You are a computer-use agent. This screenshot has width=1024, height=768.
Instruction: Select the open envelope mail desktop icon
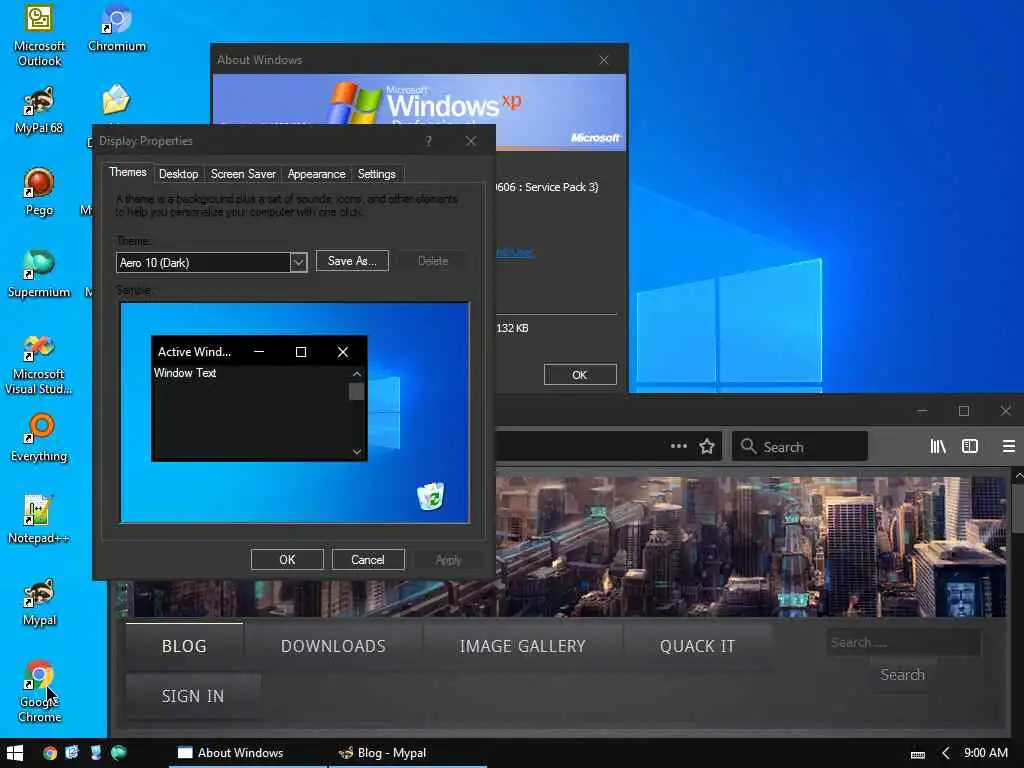tap(116, 100)
